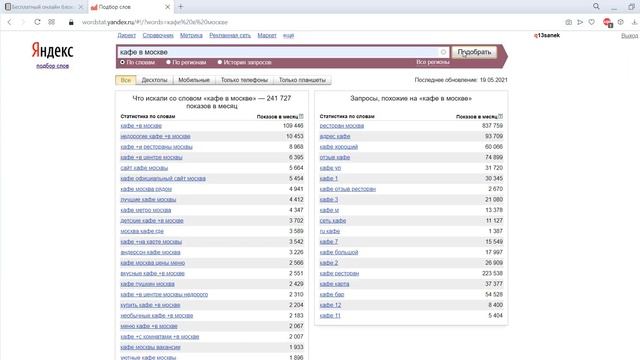Click the Яндекс logo
The height and width of the screenshot is (360, 640).
coord(53,51)
